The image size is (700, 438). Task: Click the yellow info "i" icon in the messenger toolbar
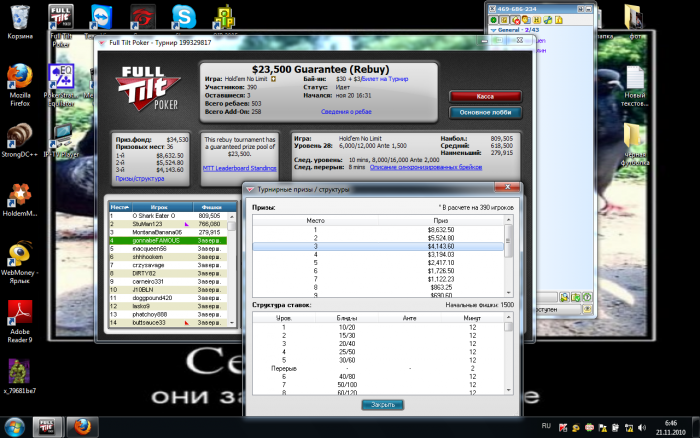558,20
